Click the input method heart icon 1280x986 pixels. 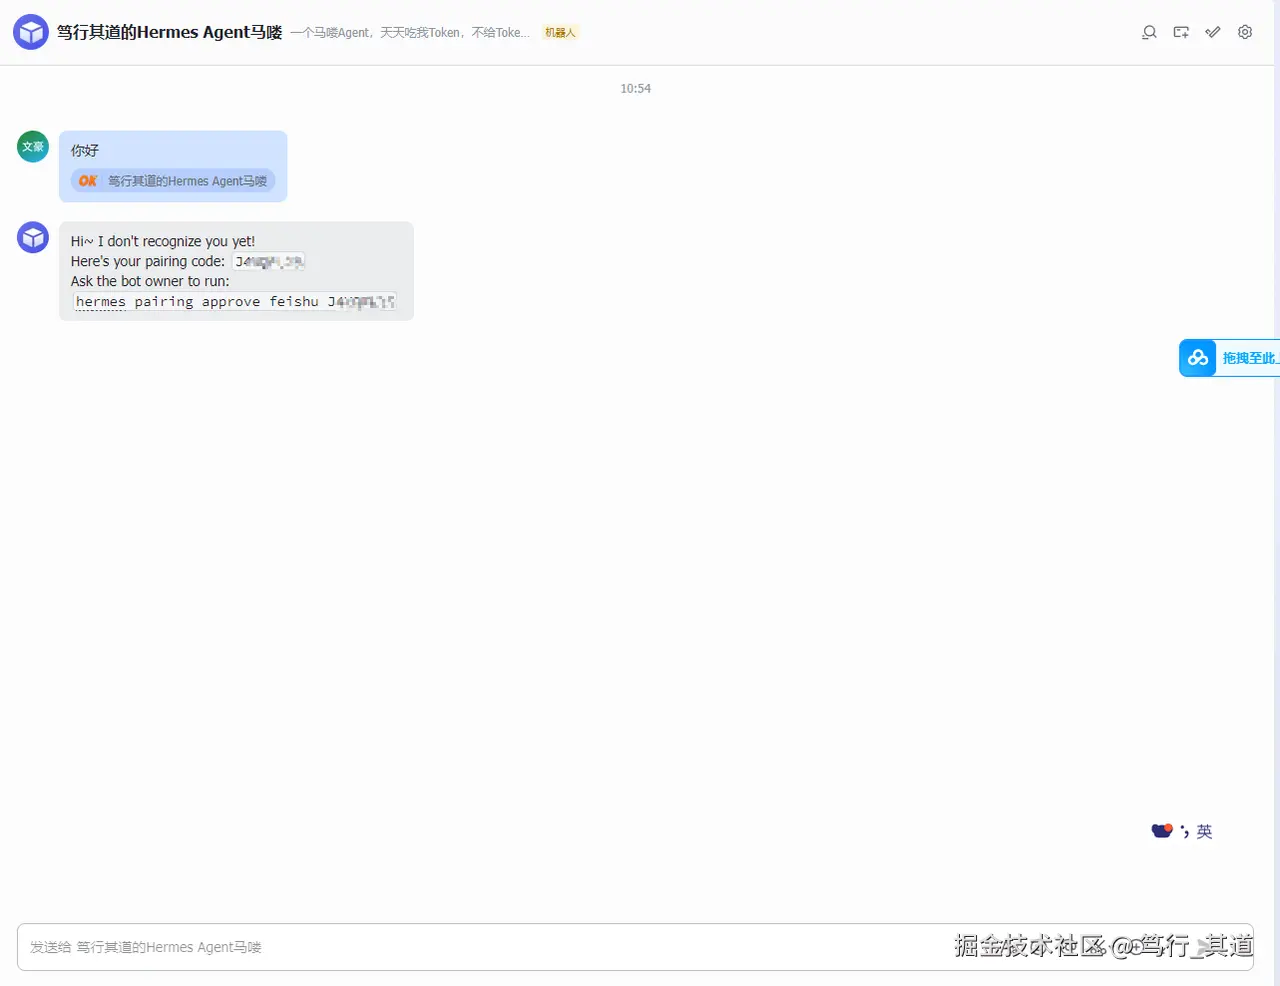click(x=1162, y=831)
